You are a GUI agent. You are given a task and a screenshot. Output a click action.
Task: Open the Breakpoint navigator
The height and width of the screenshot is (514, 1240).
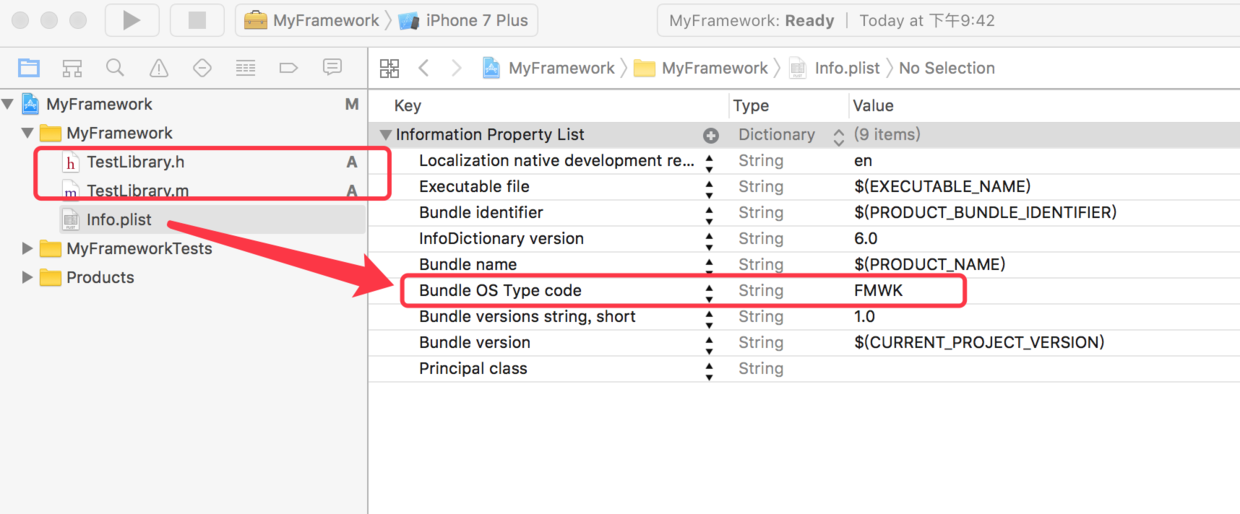[x=288, y=68]
